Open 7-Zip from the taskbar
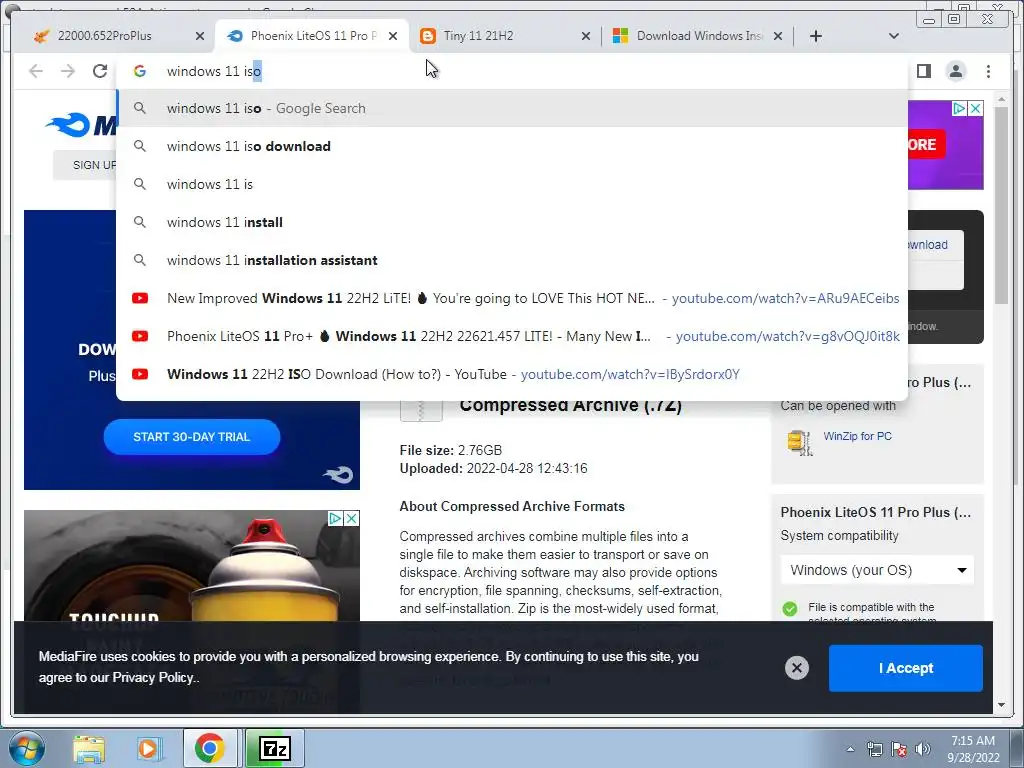This screenshot has width=1024, height=768. coord(274,748)
